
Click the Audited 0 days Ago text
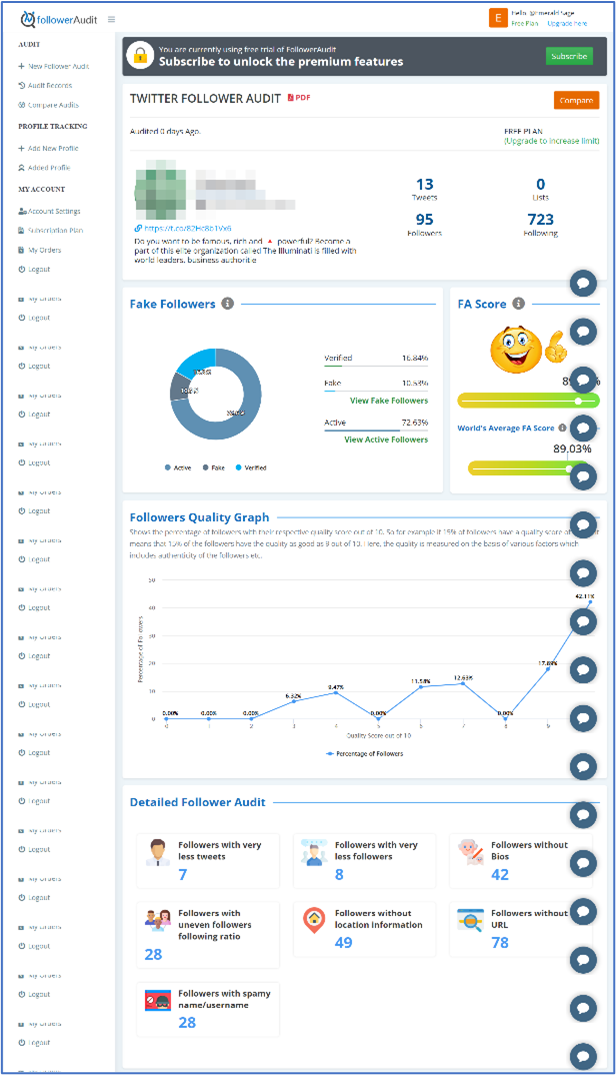click(165, 131)
